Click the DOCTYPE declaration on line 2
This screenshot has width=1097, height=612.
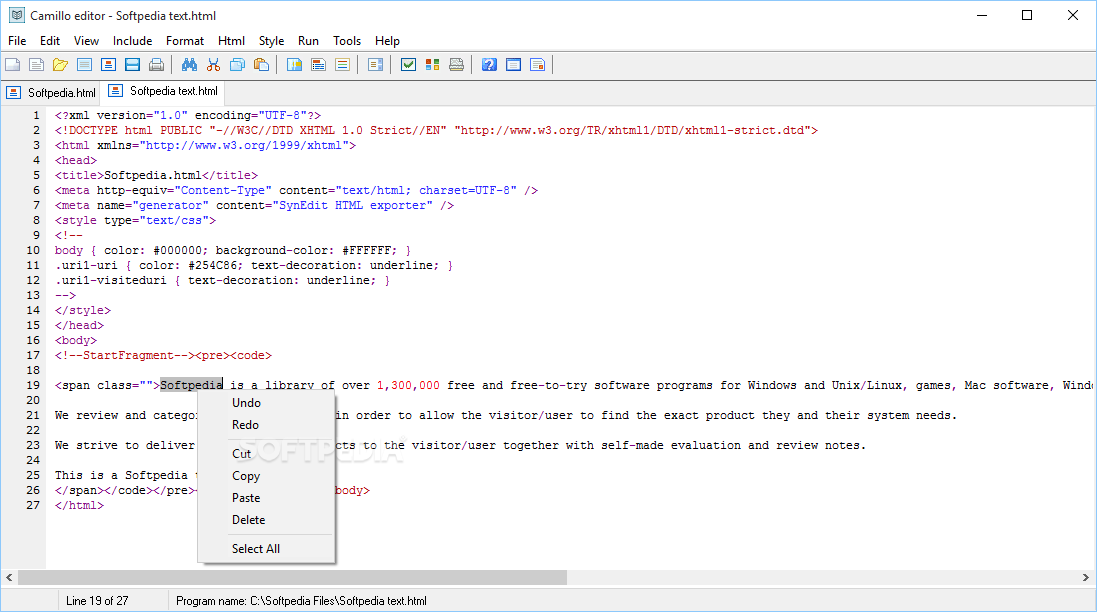point(436,131)
